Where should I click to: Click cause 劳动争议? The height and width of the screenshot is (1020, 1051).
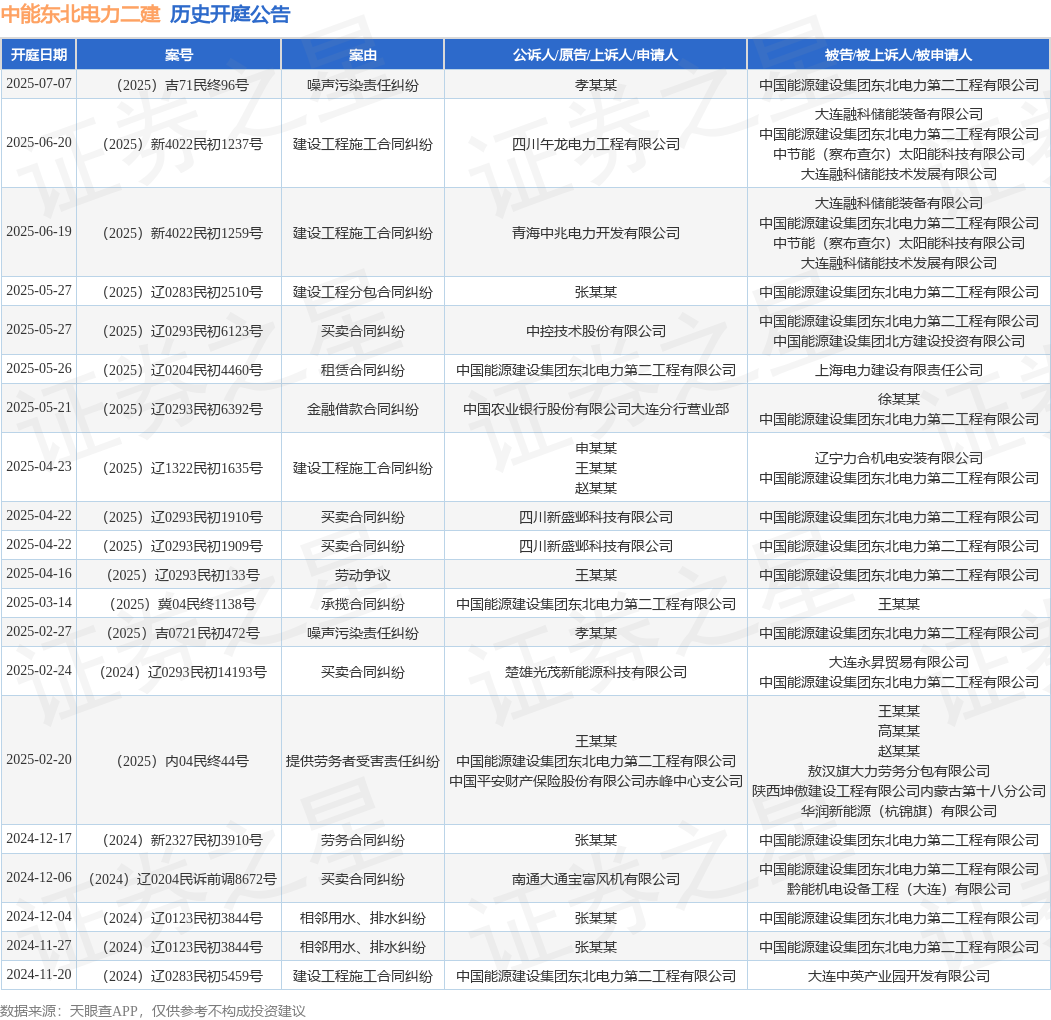tap(363, 575)
